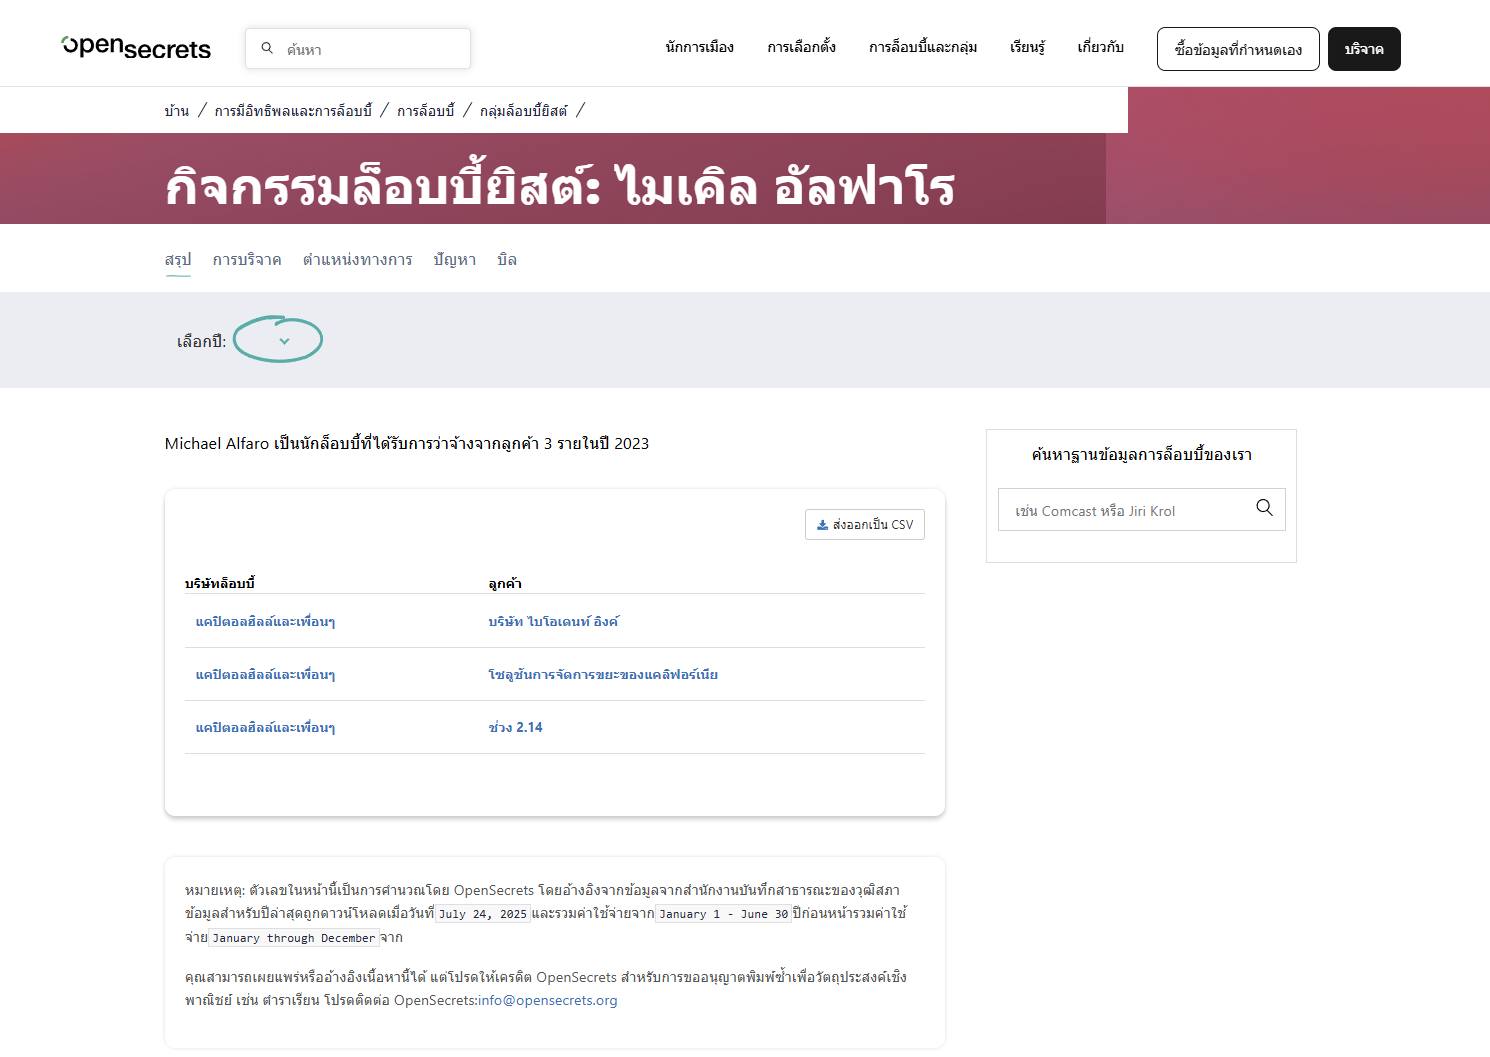The image size is (1490, 1057).
Task: Open the เกี่ยวกับ menu
Action: (x=1100, y=48)
